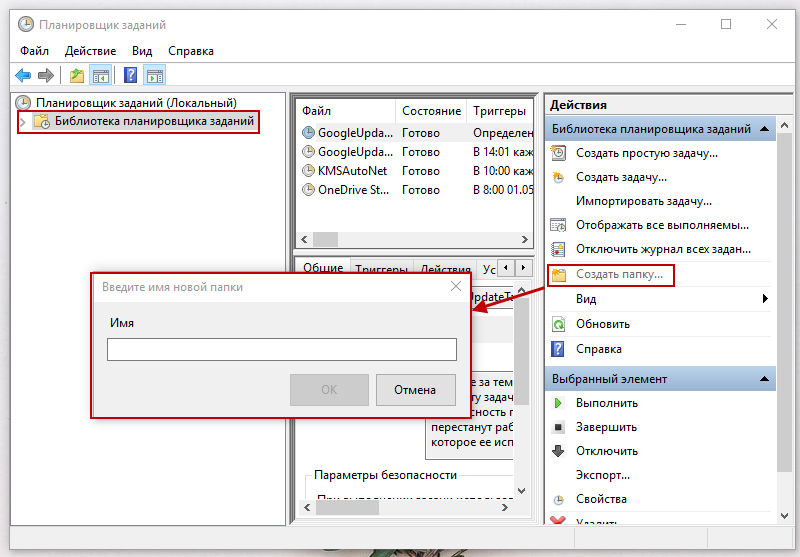Expand the Библиотека планировщика заданий tree node

point(24,122)
